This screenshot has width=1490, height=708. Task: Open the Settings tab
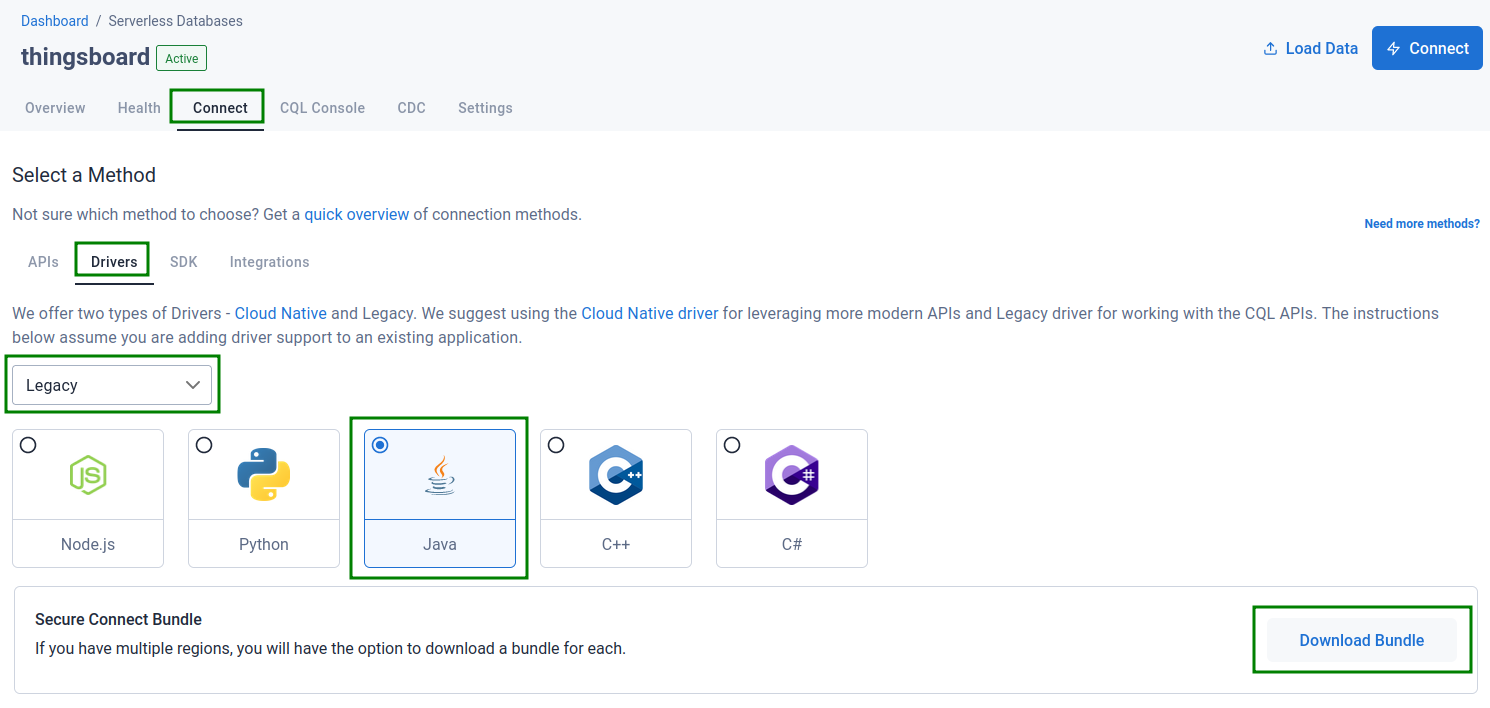click(x=485, y=108)
